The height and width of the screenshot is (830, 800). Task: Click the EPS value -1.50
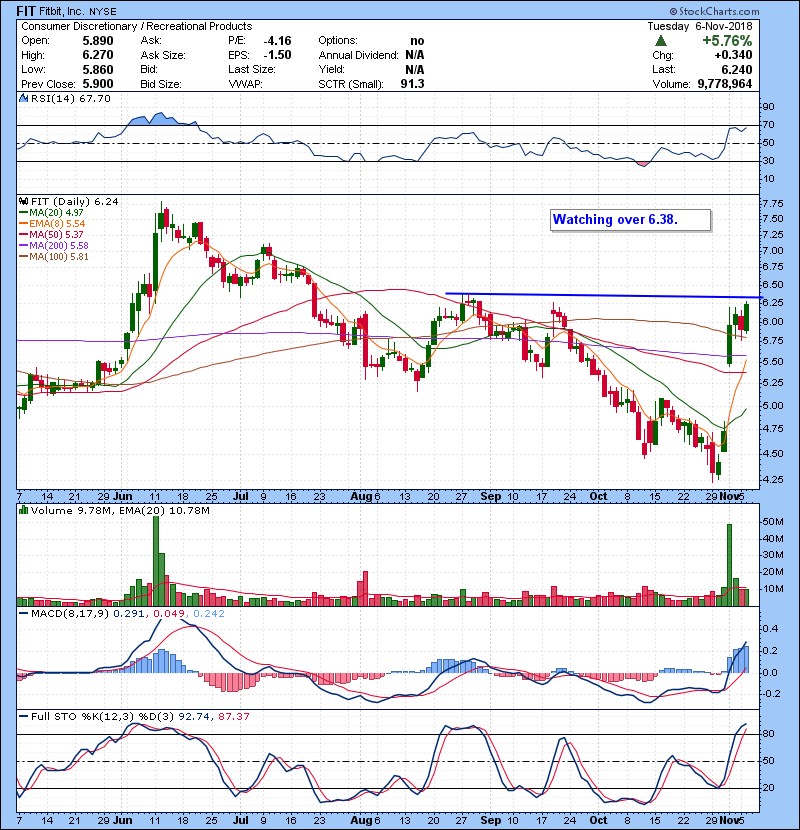click(277, 55)
